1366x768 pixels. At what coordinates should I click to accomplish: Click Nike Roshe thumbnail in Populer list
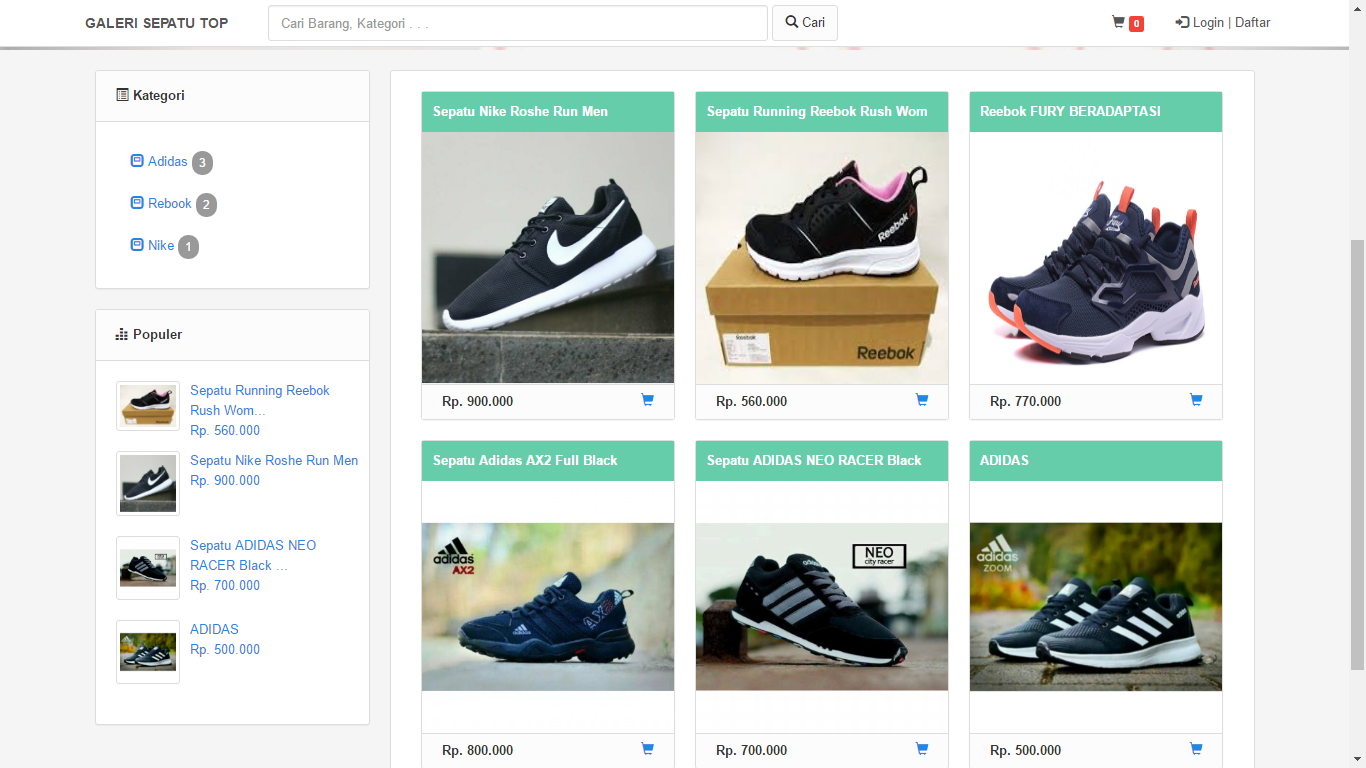tap(148, 484)
